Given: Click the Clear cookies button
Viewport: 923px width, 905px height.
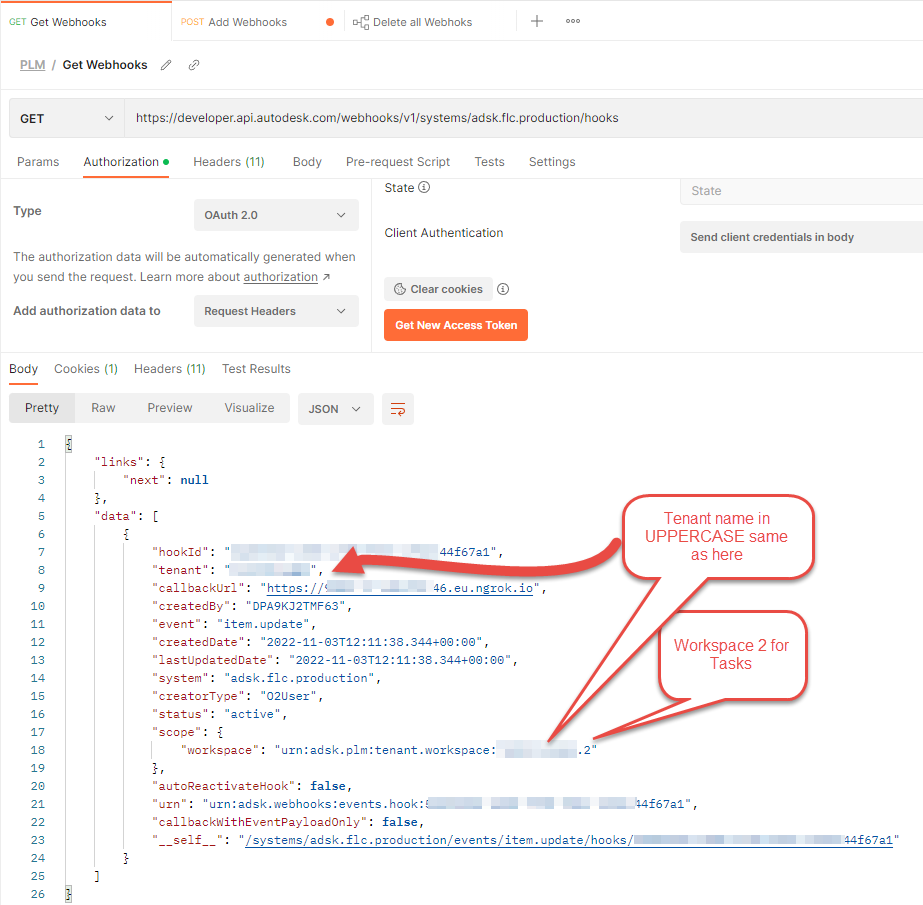Looking at the screenshot, I should pos(438,289).
